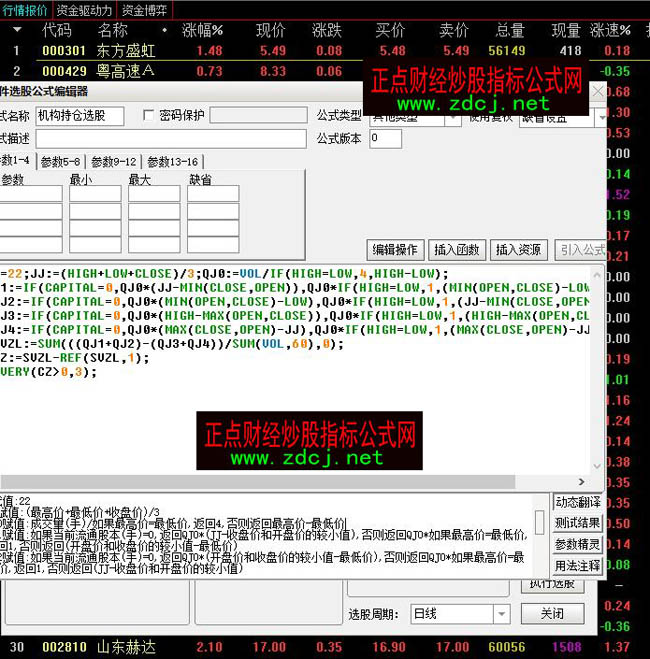Expand the 选股周期 日线 dropdown
This screenshot has width=650, height=659.
(500, 613)
